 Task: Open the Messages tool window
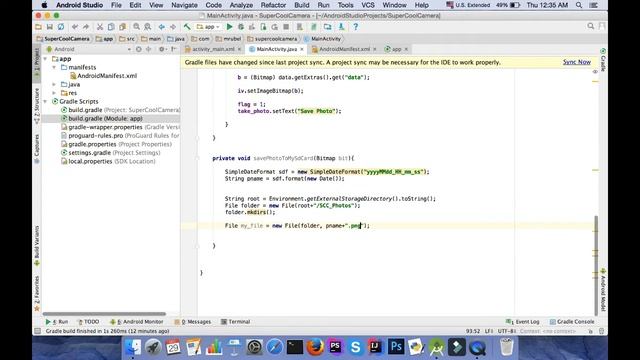(x=193, y=322)
